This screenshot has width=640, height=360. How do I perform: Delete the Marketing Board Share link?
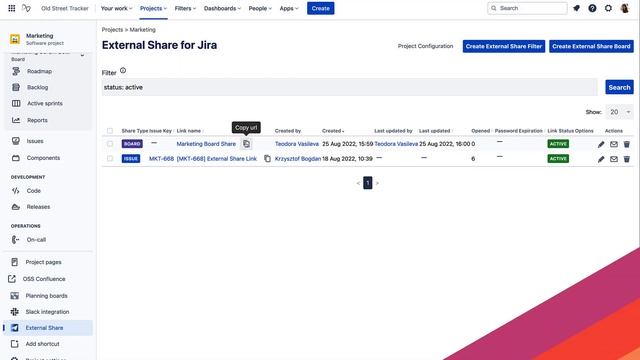[627, 144]
